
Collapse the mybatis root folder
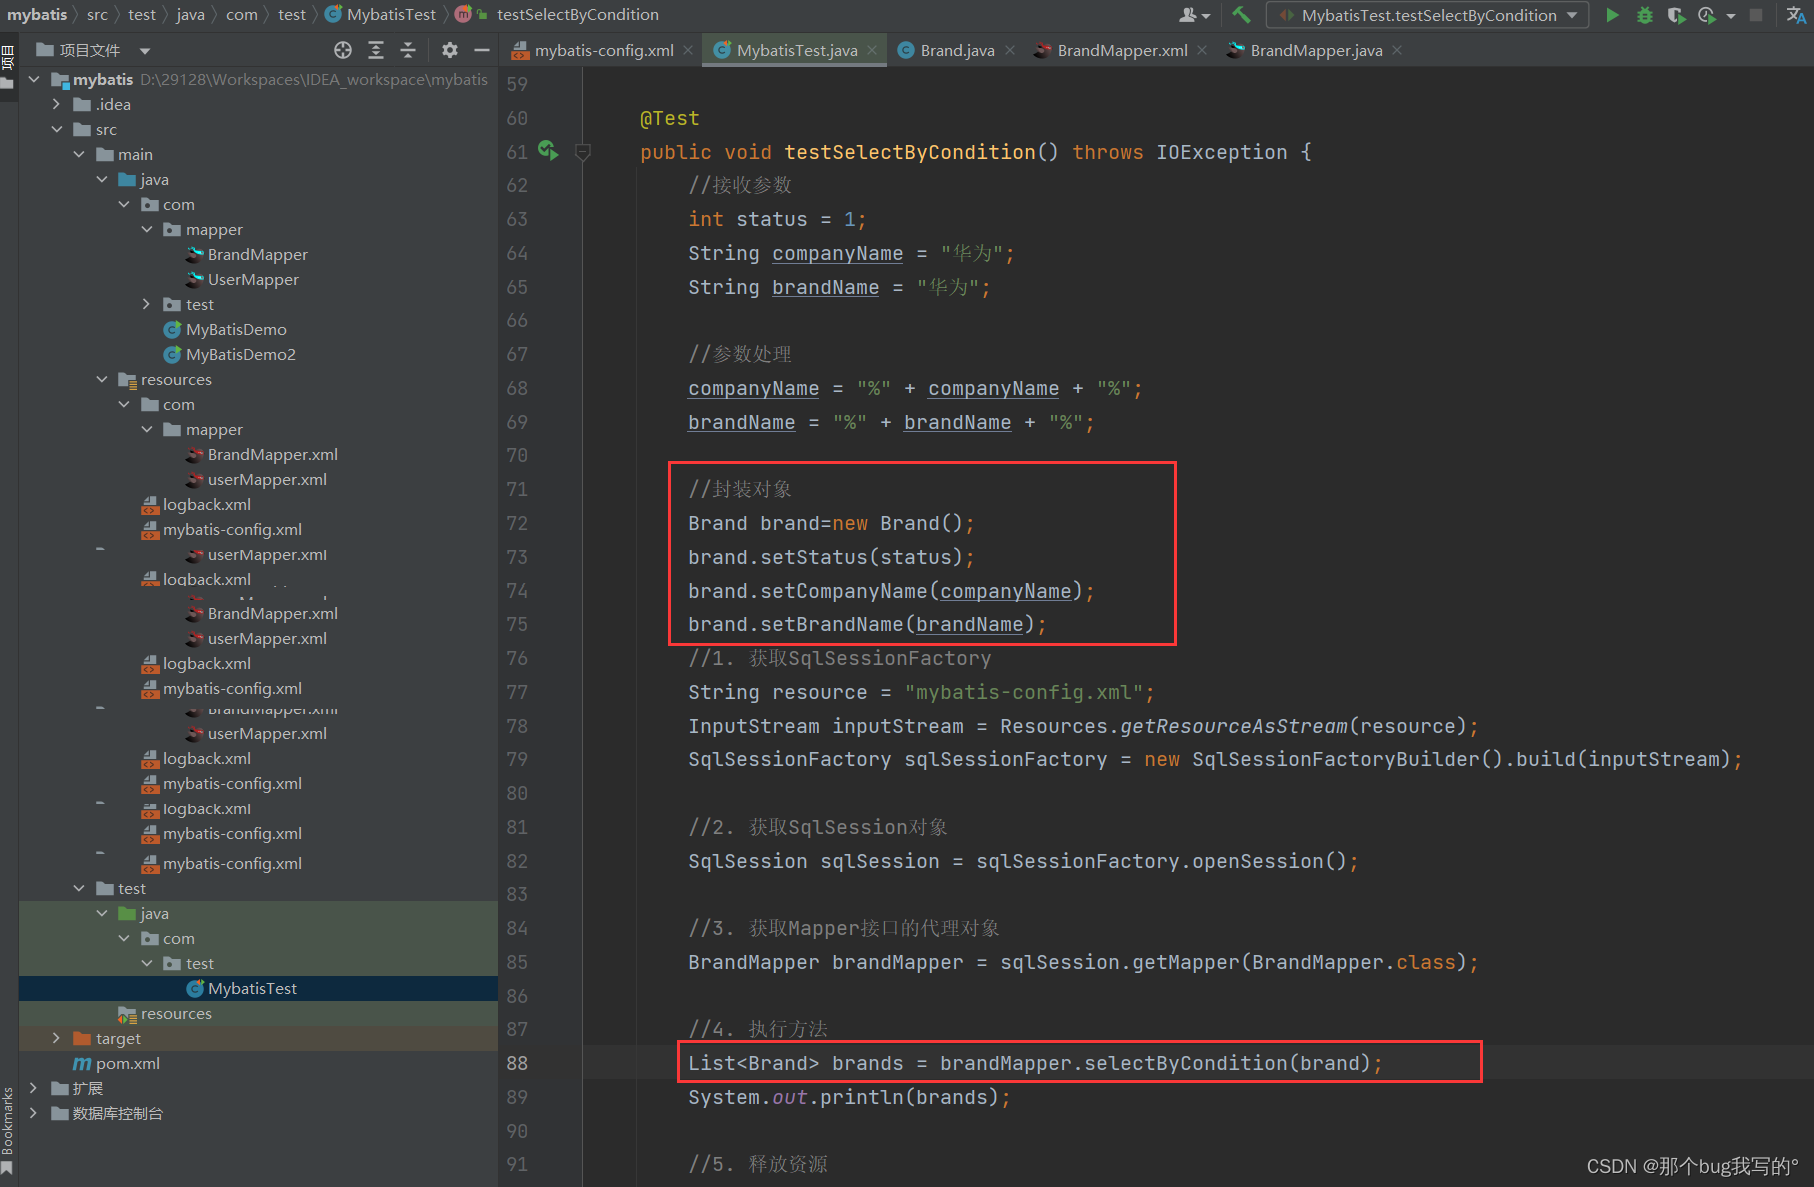click(34, 79)
